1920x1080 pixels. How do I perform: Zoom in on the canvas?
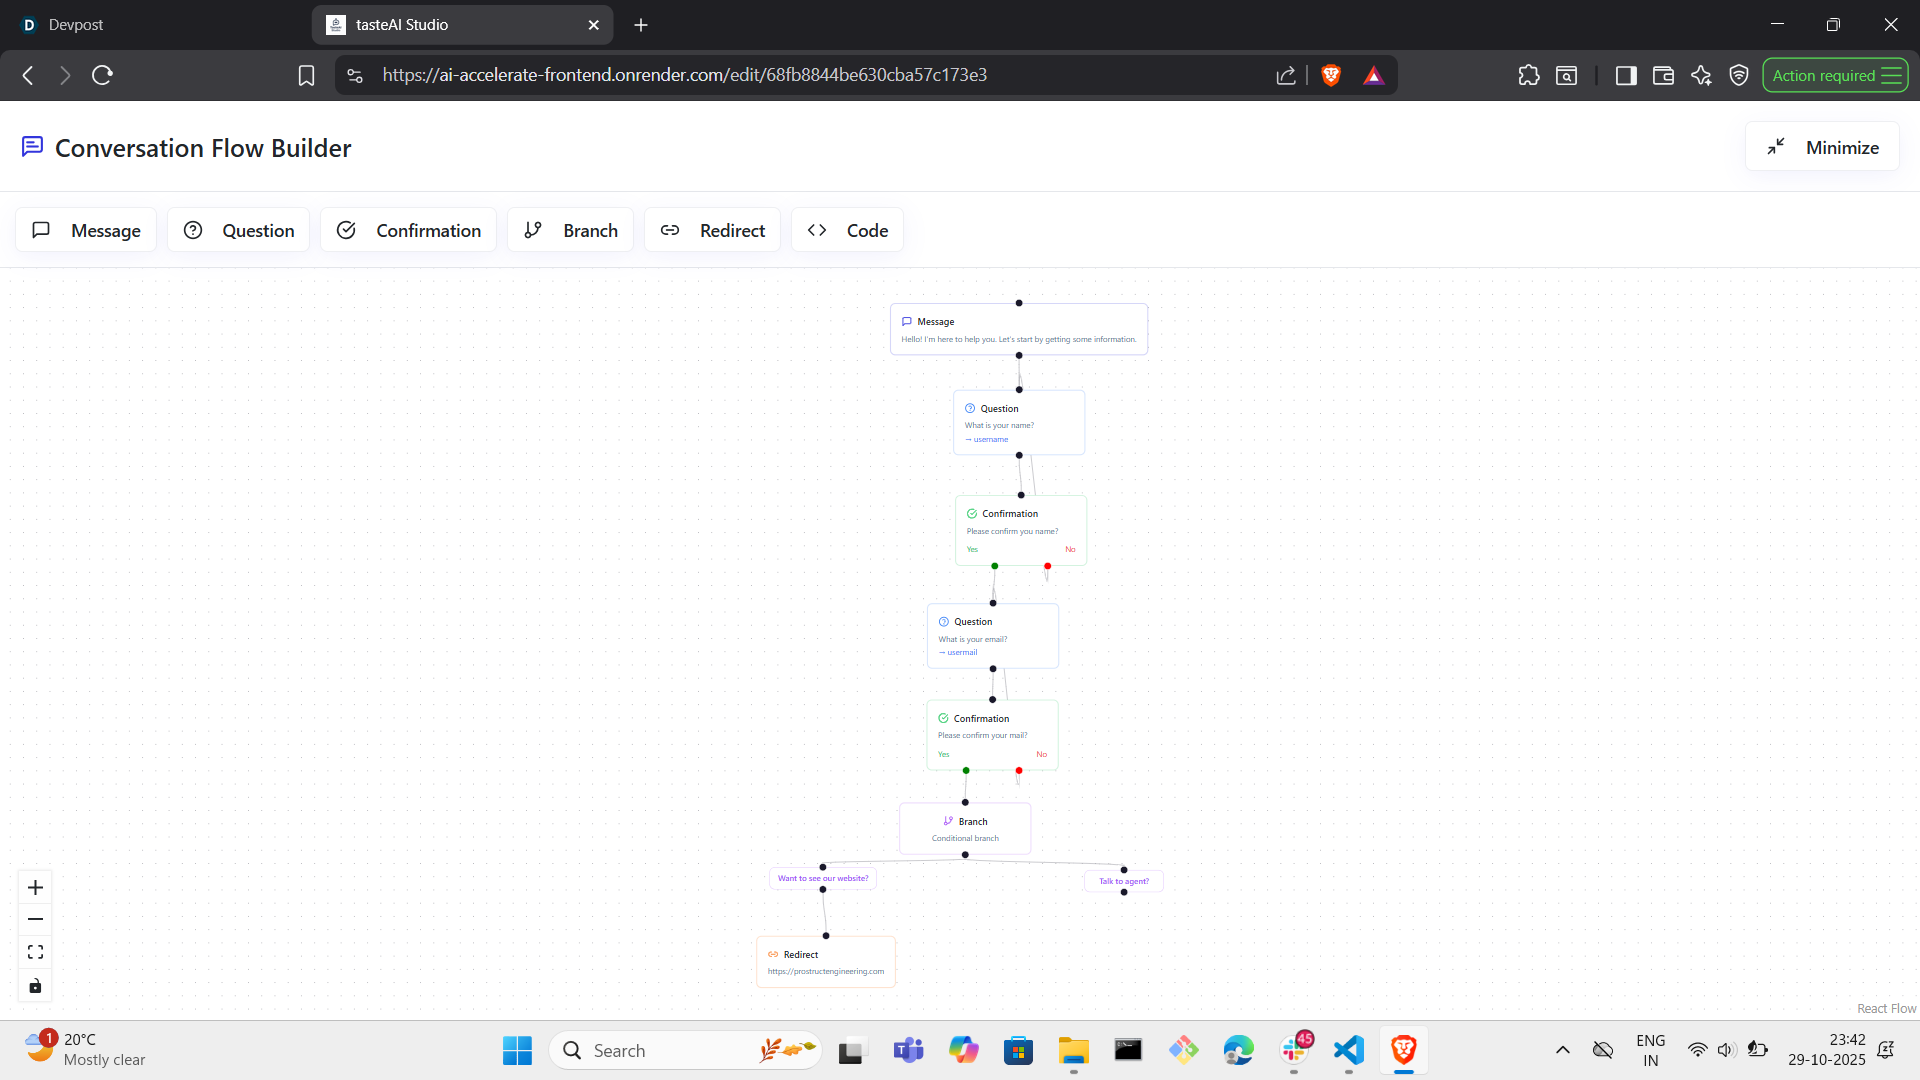coord(35,887)
